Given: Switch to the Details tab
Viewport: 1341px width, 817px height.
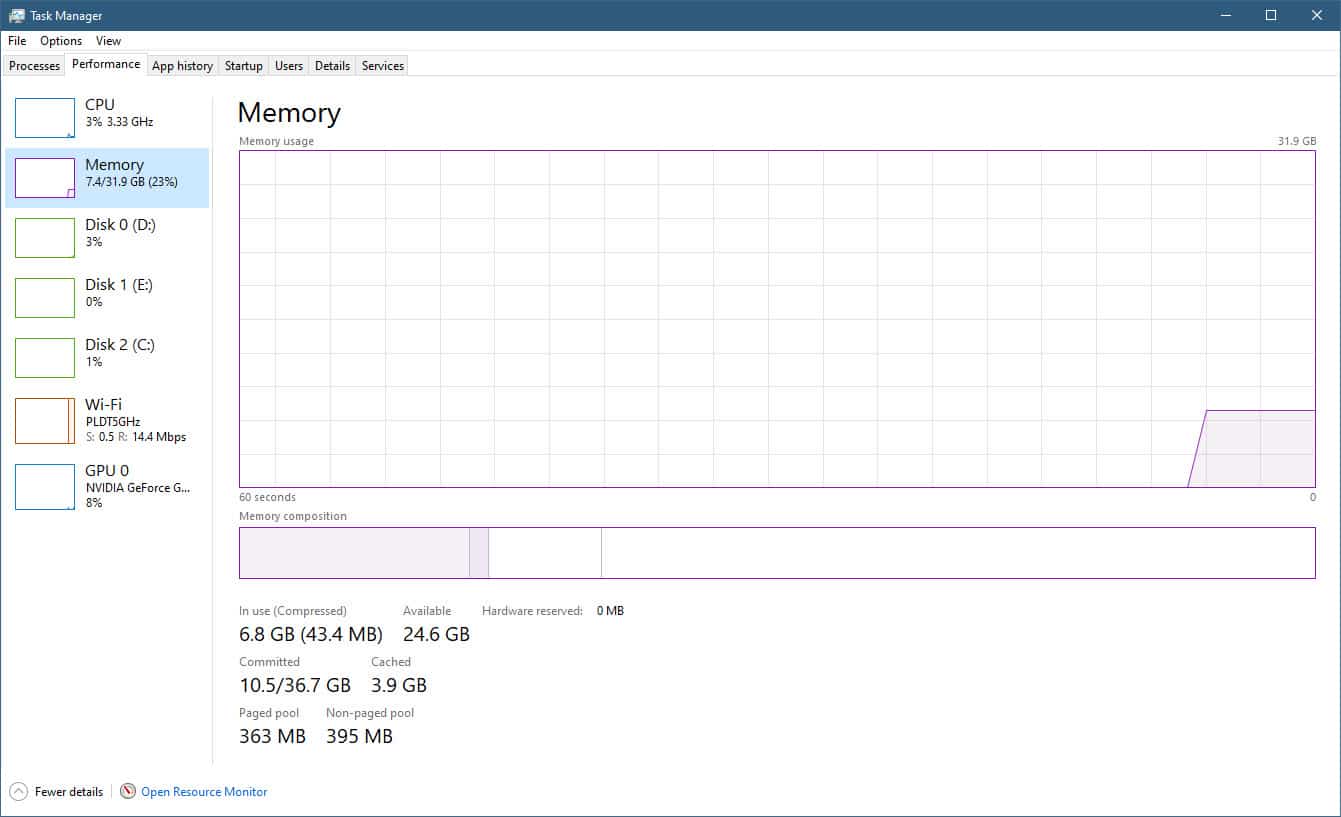Looking at the screenshot, I should click(x=332, y=66).
